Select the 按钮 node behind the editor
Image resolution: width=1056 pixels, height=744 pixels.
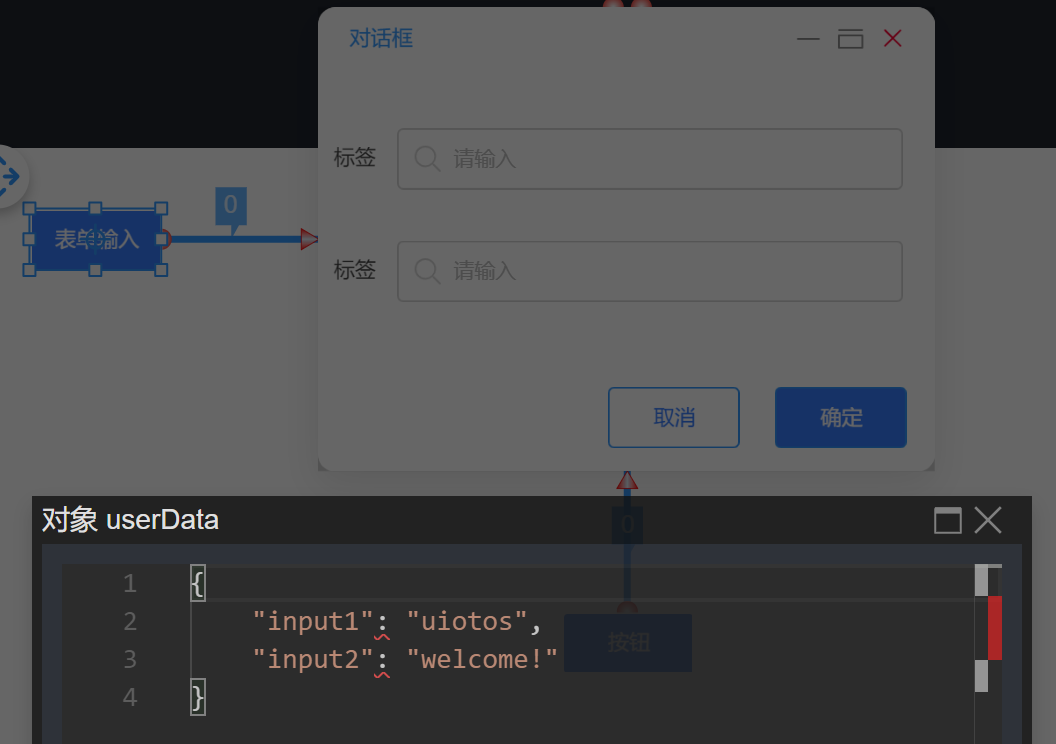pos(628,642)
